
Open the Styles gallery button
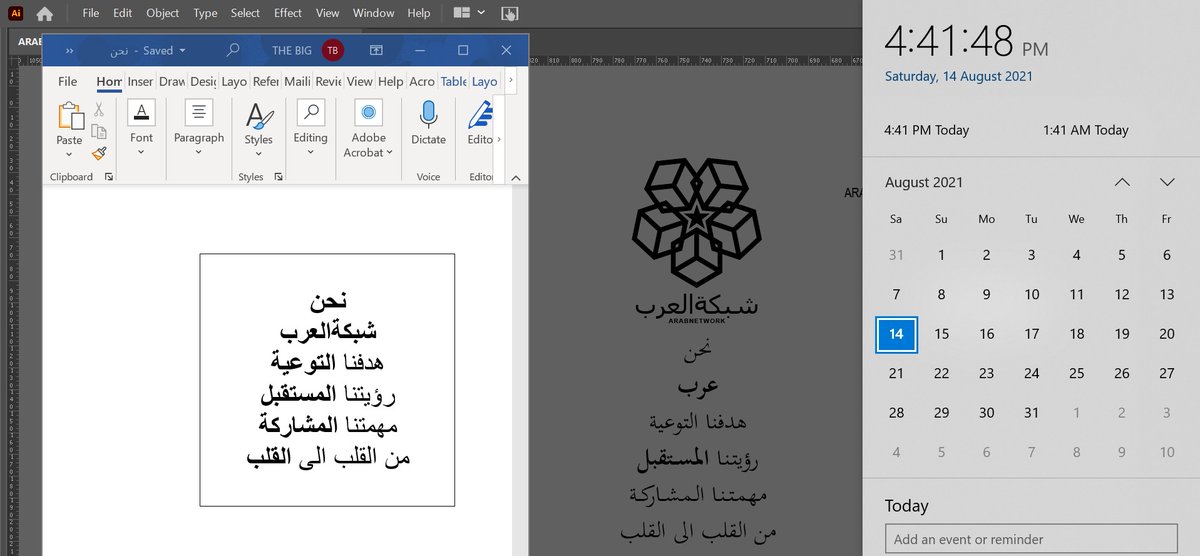[258, 128]
